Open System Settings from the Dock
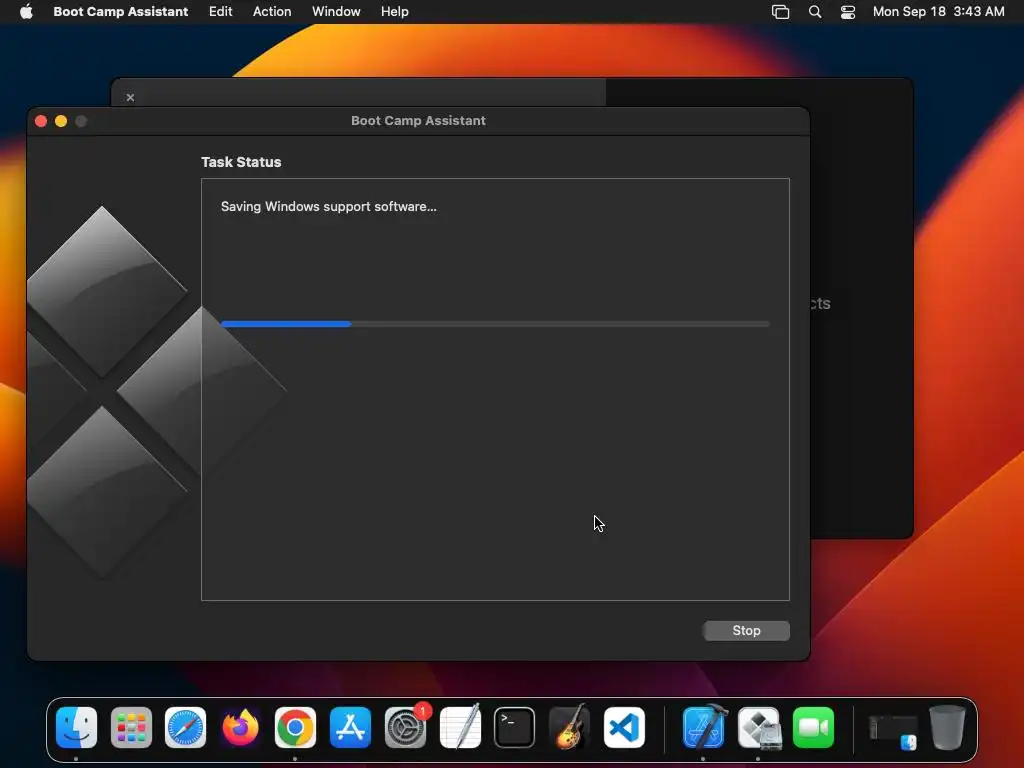The image size is (1024, 768). (x=405, y=727)
